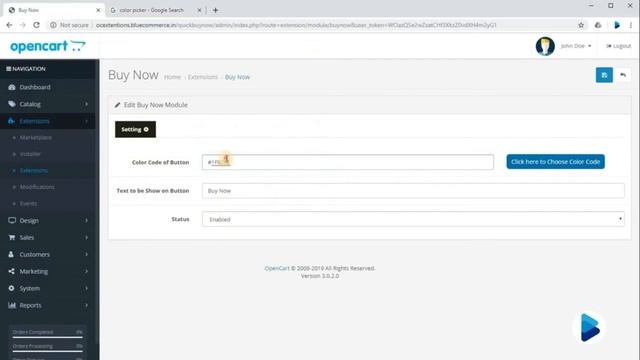Click the browser extension icon near star
This screenshot has height=360, width=640.
598,25
